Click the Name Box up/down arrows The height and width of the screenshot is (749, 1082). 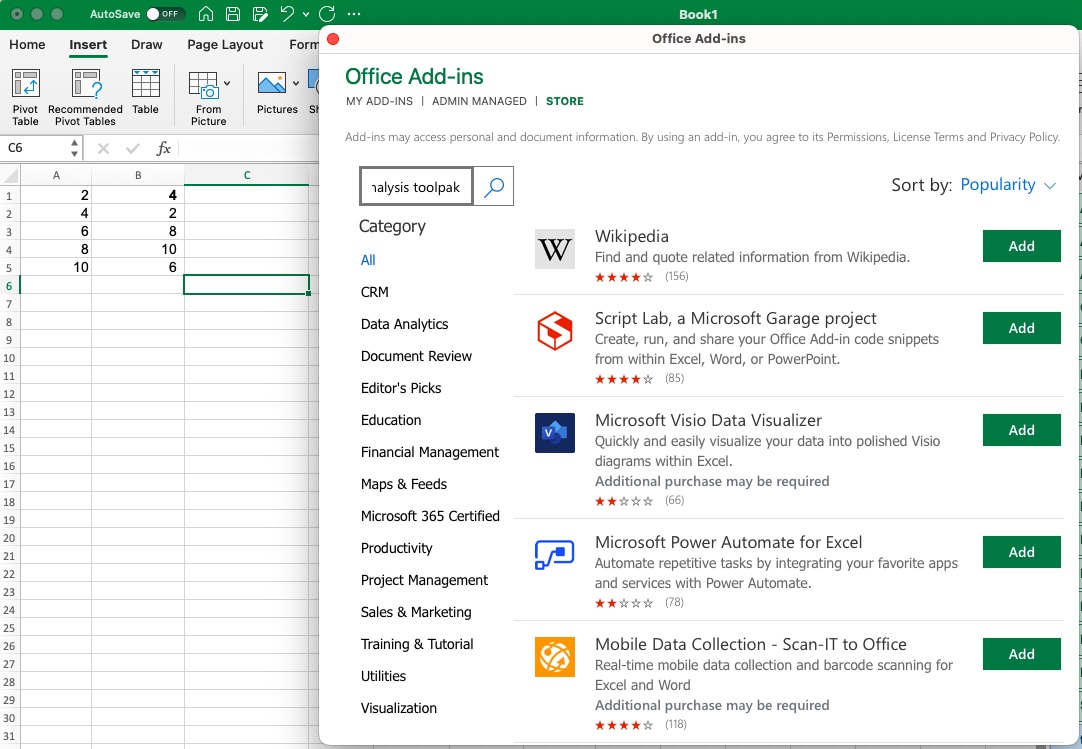coord(74,148)
